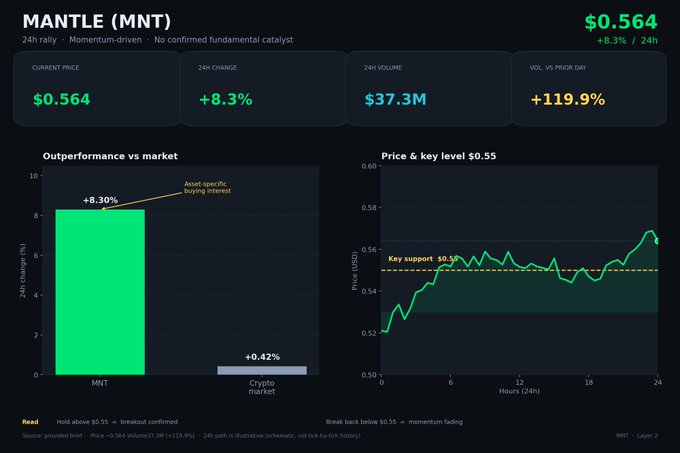Click the 'Hours (24h)' axis label
This screenshot has width=680, height=453.
pyautogui.click(x=520, y=391)
